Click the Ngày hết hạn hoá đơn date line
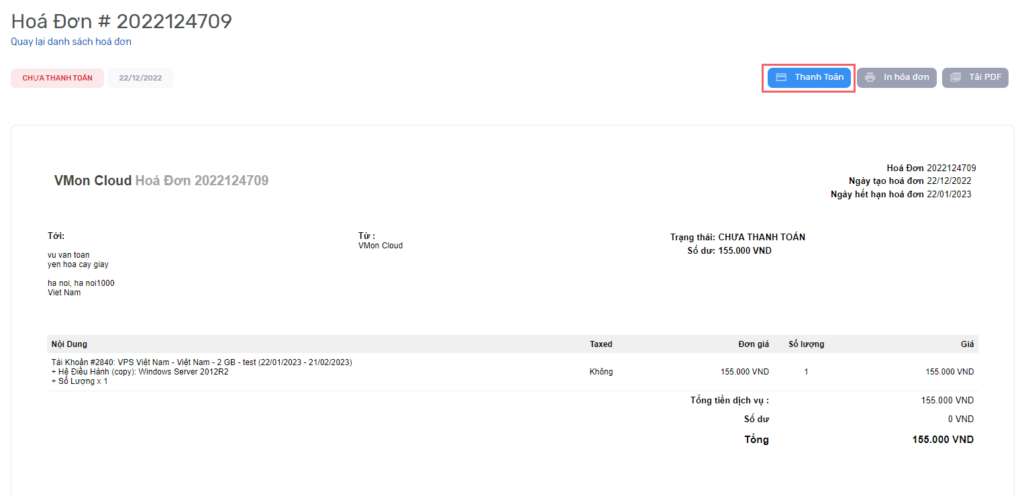 point(902,194)
